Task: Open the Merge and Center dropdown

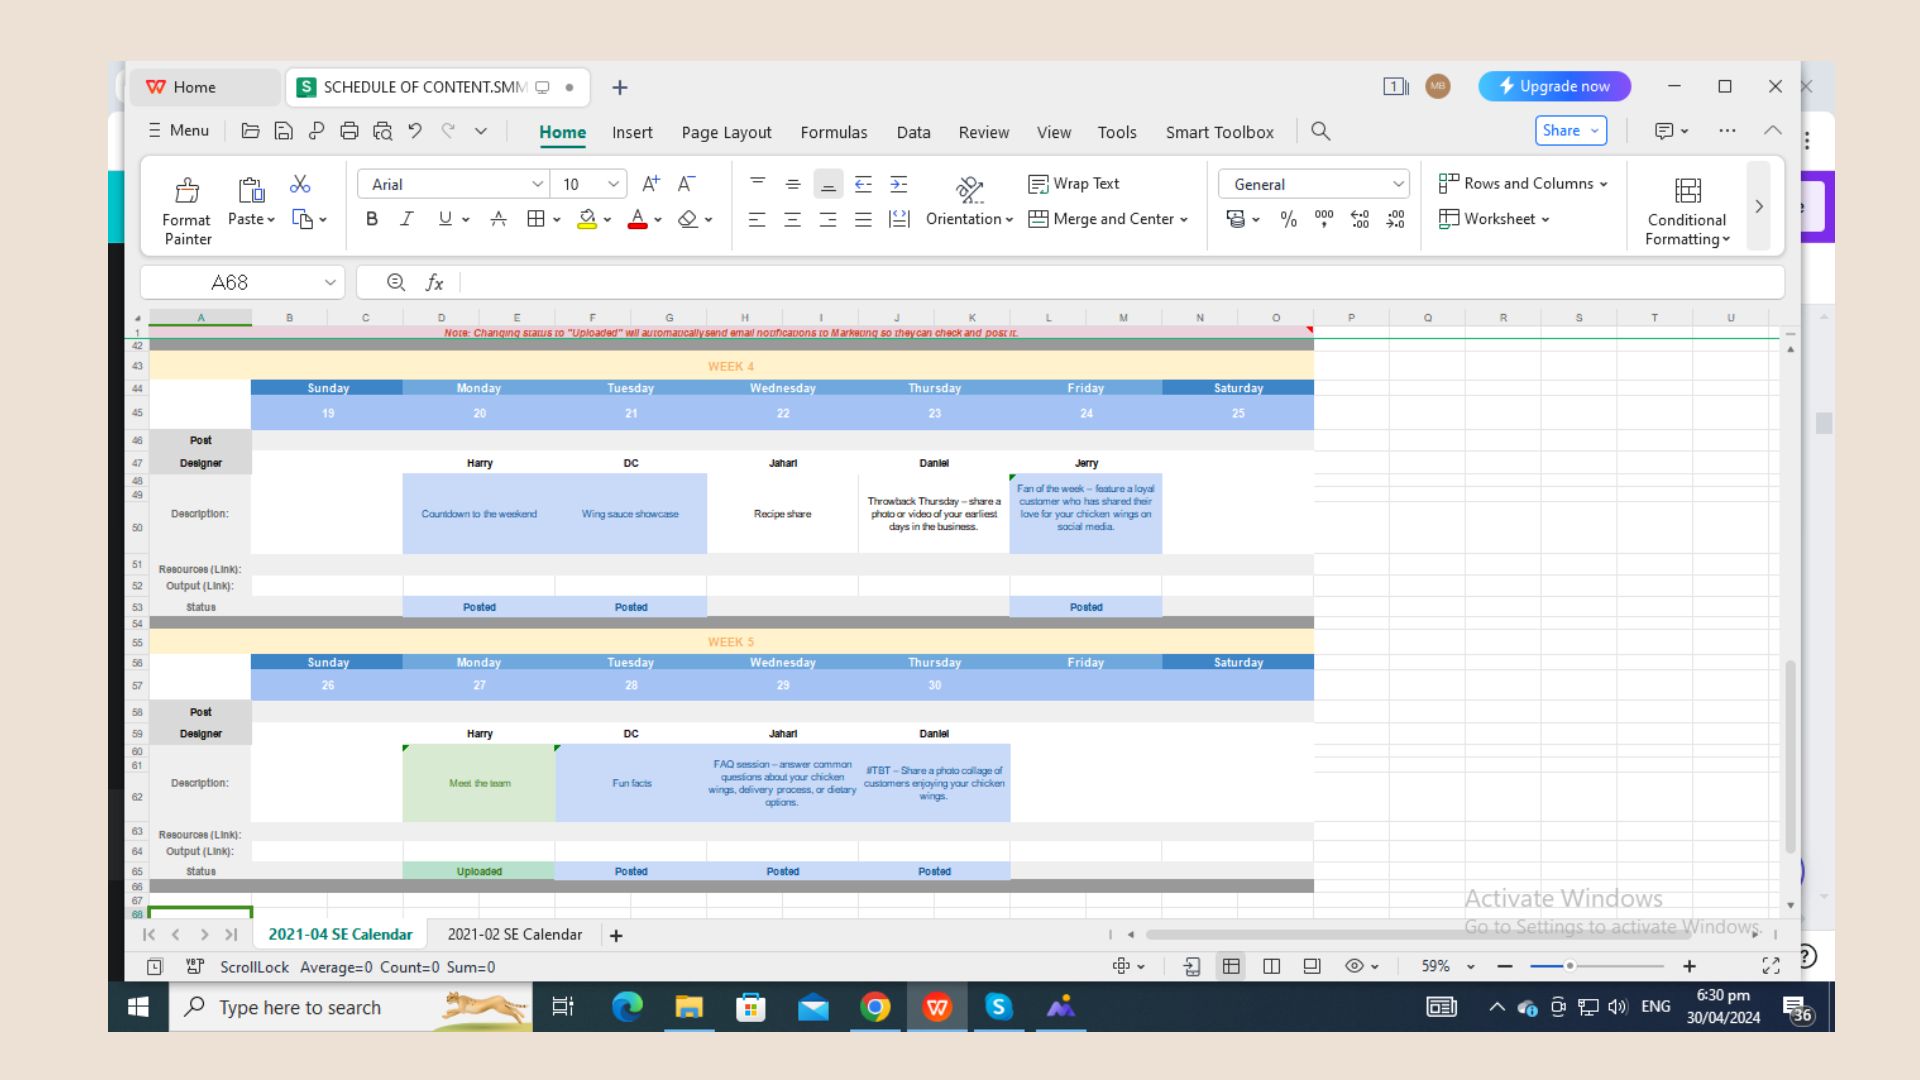Action: [1184, 219]
